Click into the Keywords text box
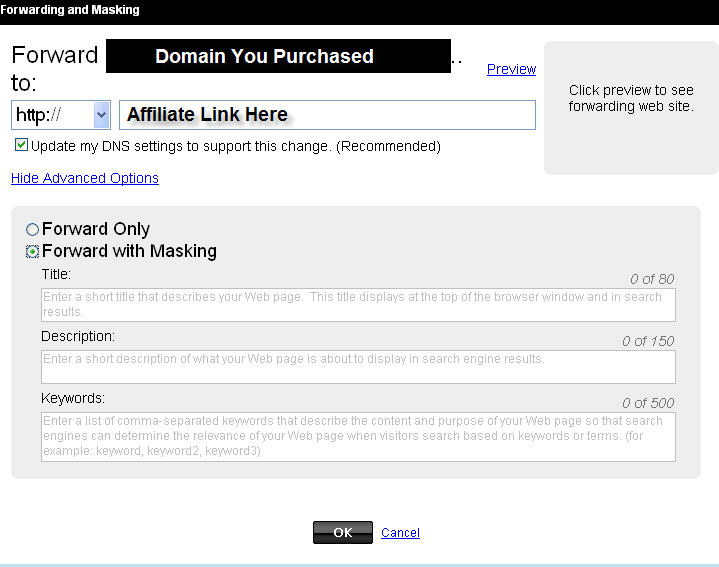This screenshot has height=567, width=719. 358,436
